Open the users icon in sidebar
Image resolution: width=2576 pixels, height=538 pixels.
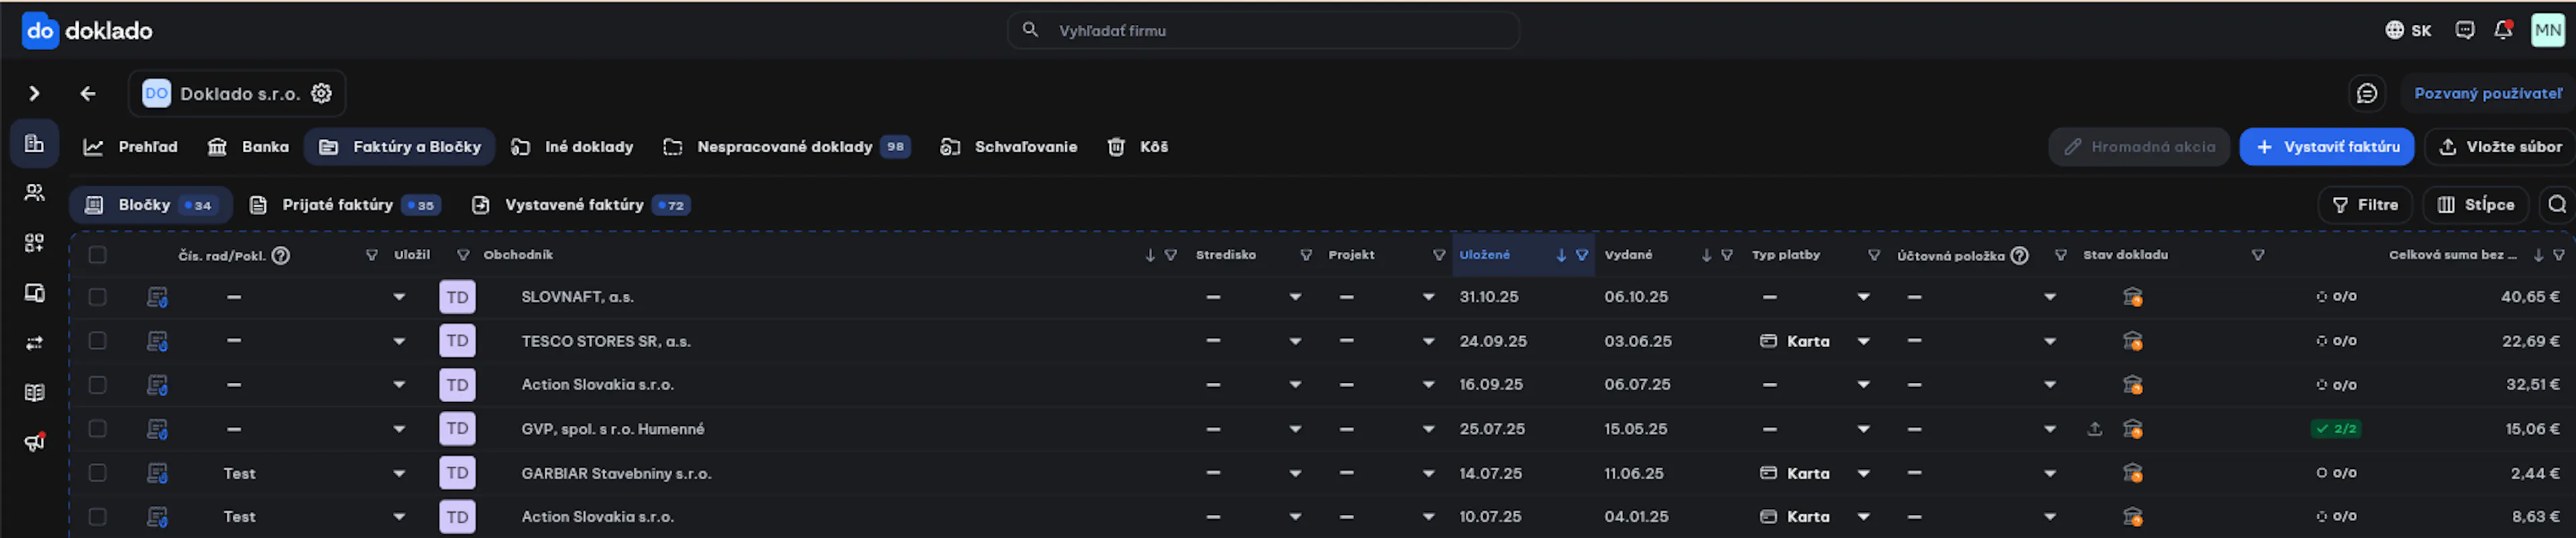click(34, 193)
